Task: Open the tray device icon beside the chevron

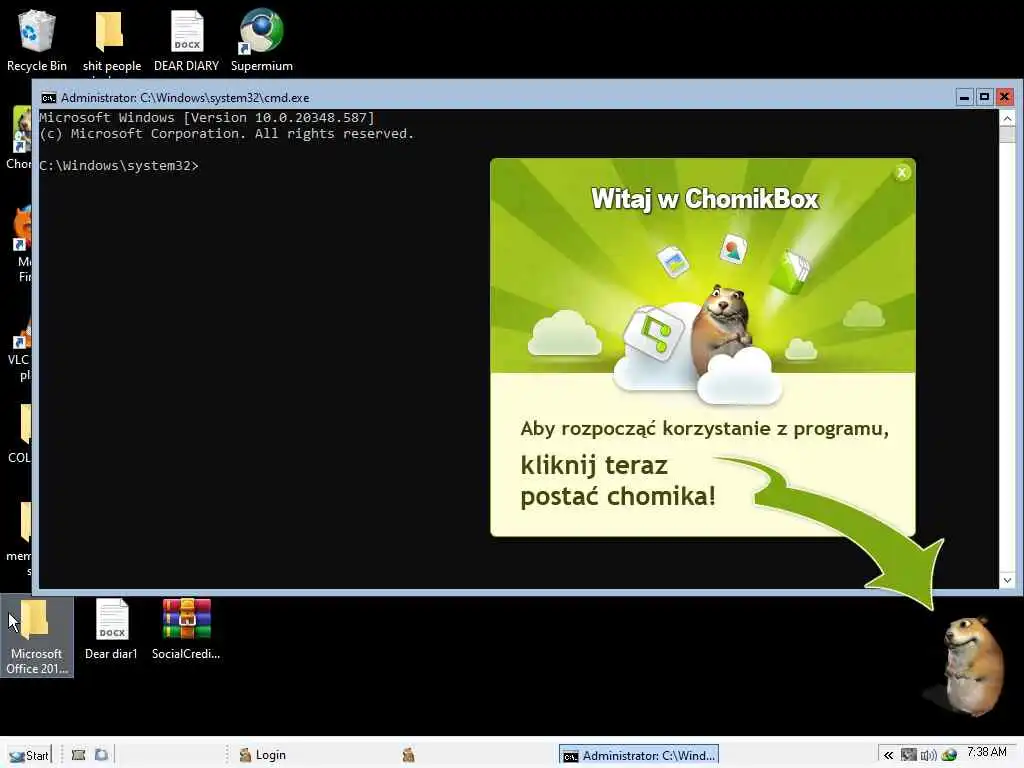Action: pyautogui.click(x=908, y=755)
